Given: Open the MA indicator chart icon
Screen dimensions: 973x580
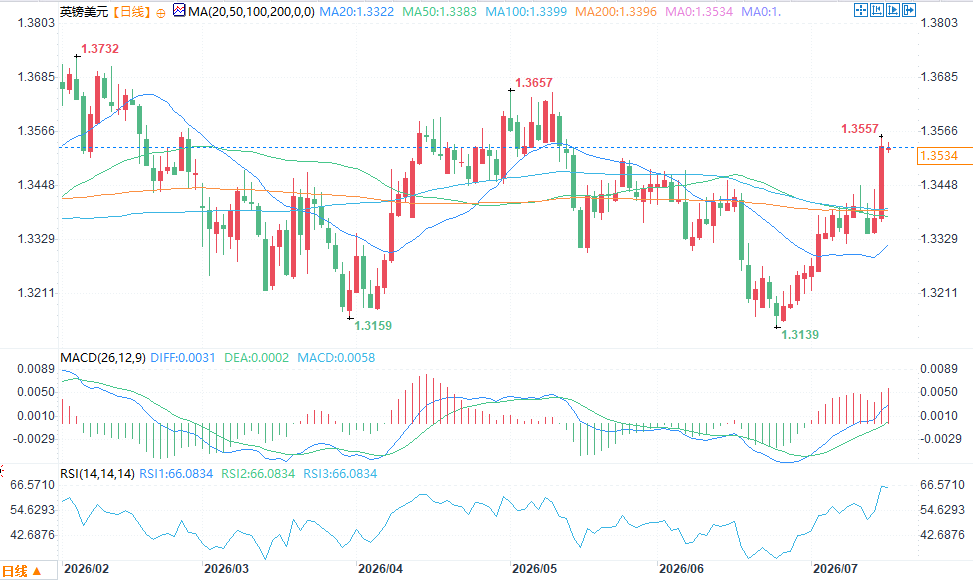Looking at the screenshot, I should pos(179,11).
